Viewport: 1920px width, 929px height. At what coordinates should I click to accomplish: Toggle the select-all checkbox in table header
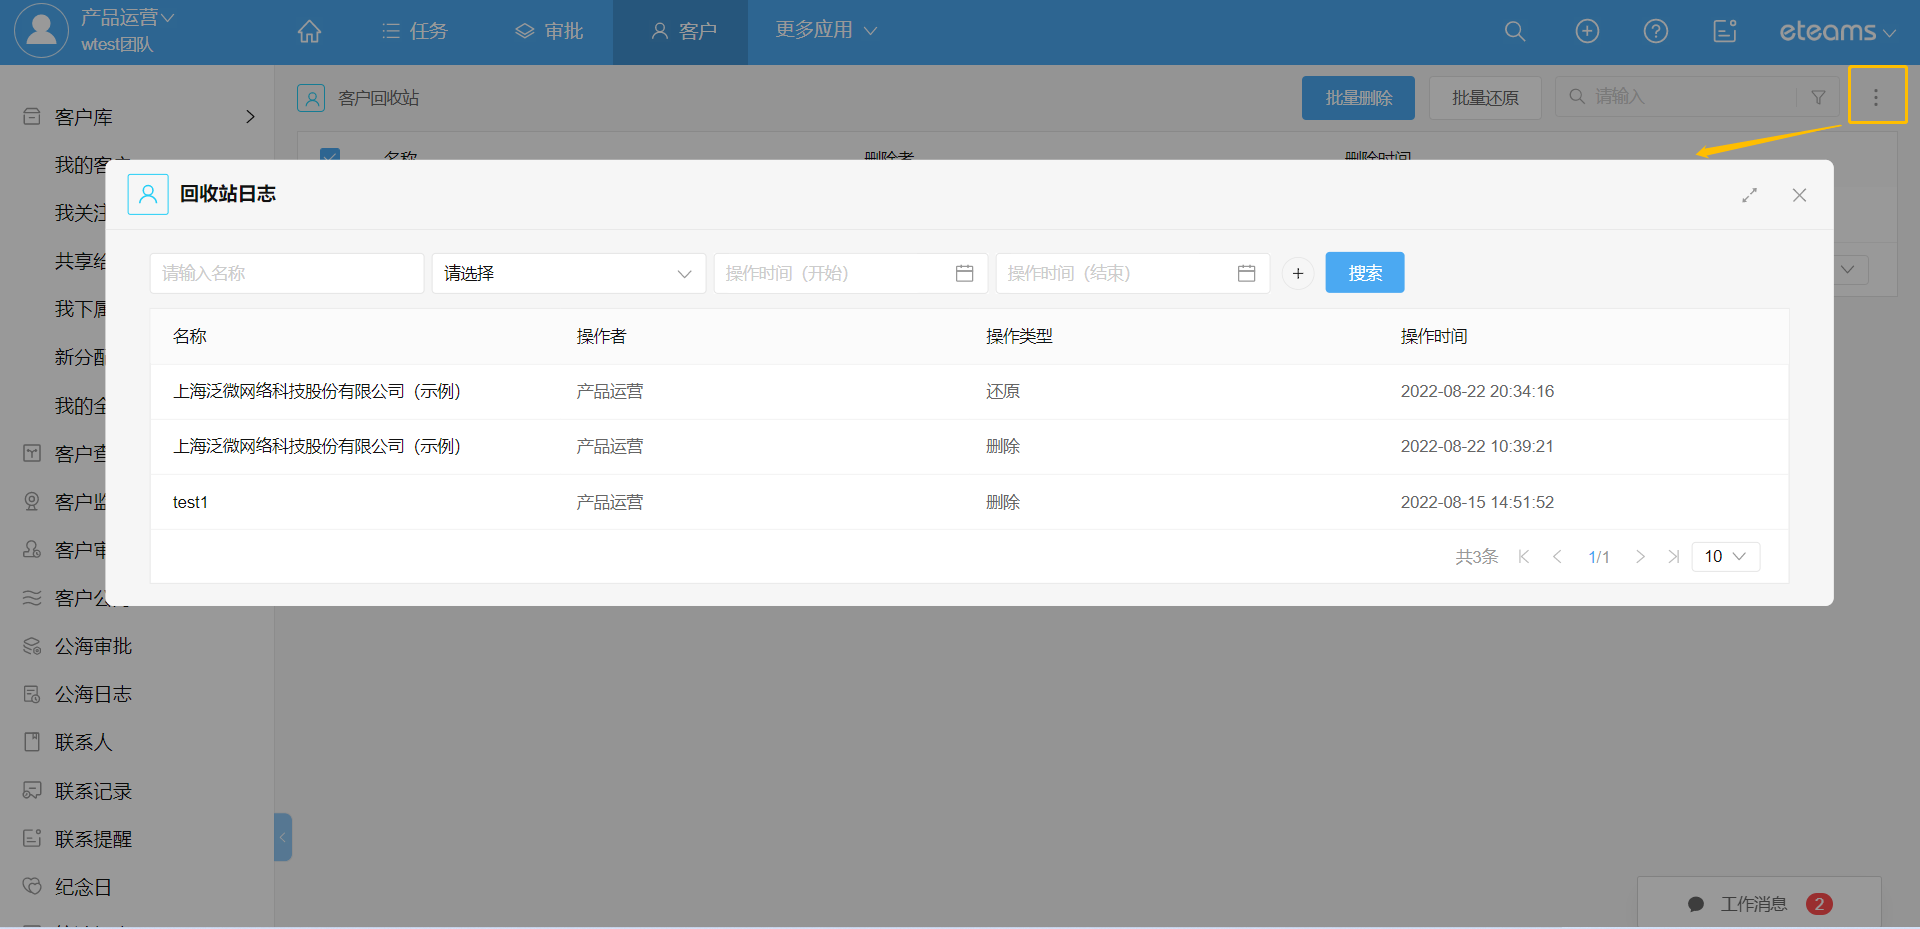(x=330, y=155)
